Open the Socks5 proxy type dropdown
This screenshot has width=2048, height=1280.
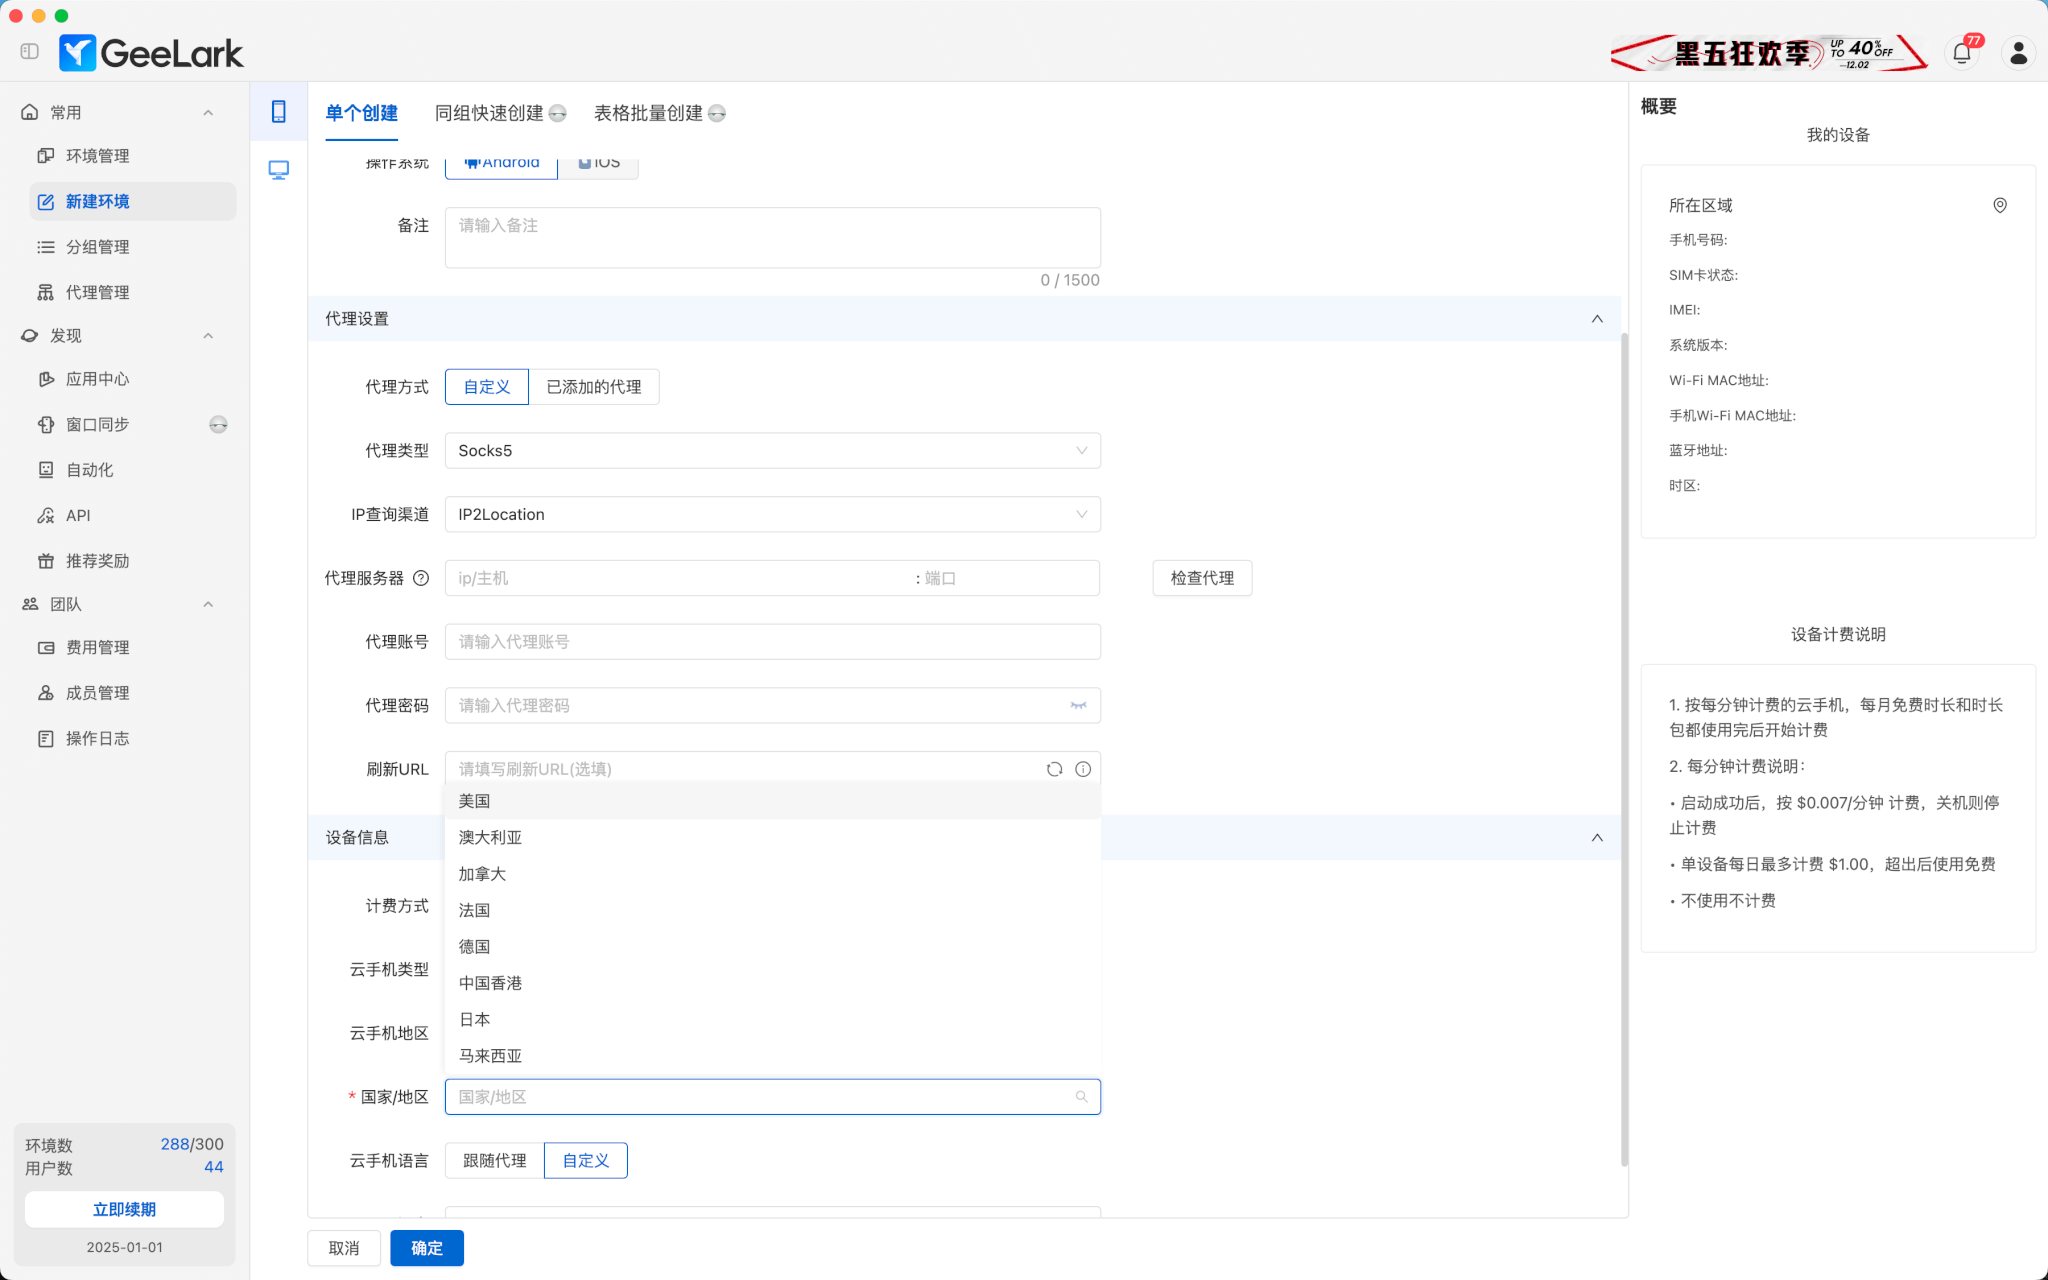pos(772,451)
